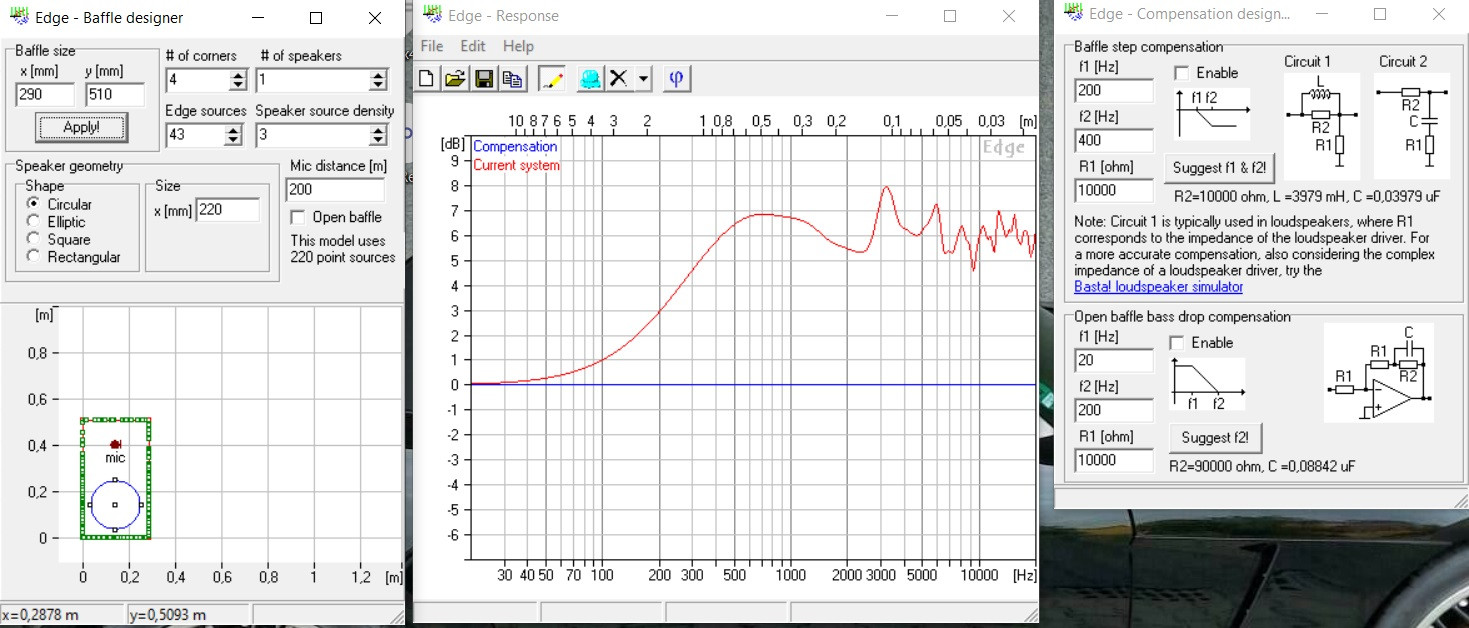Select the Elliptic speaker shape

[33, 222]
